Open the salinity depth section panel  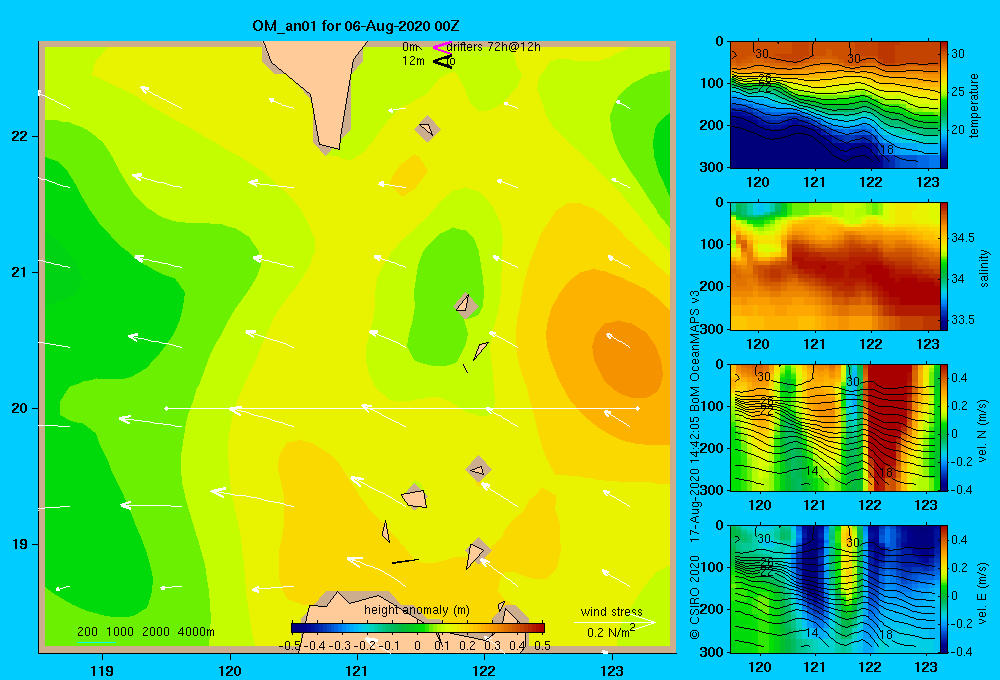tap(834, 266)
